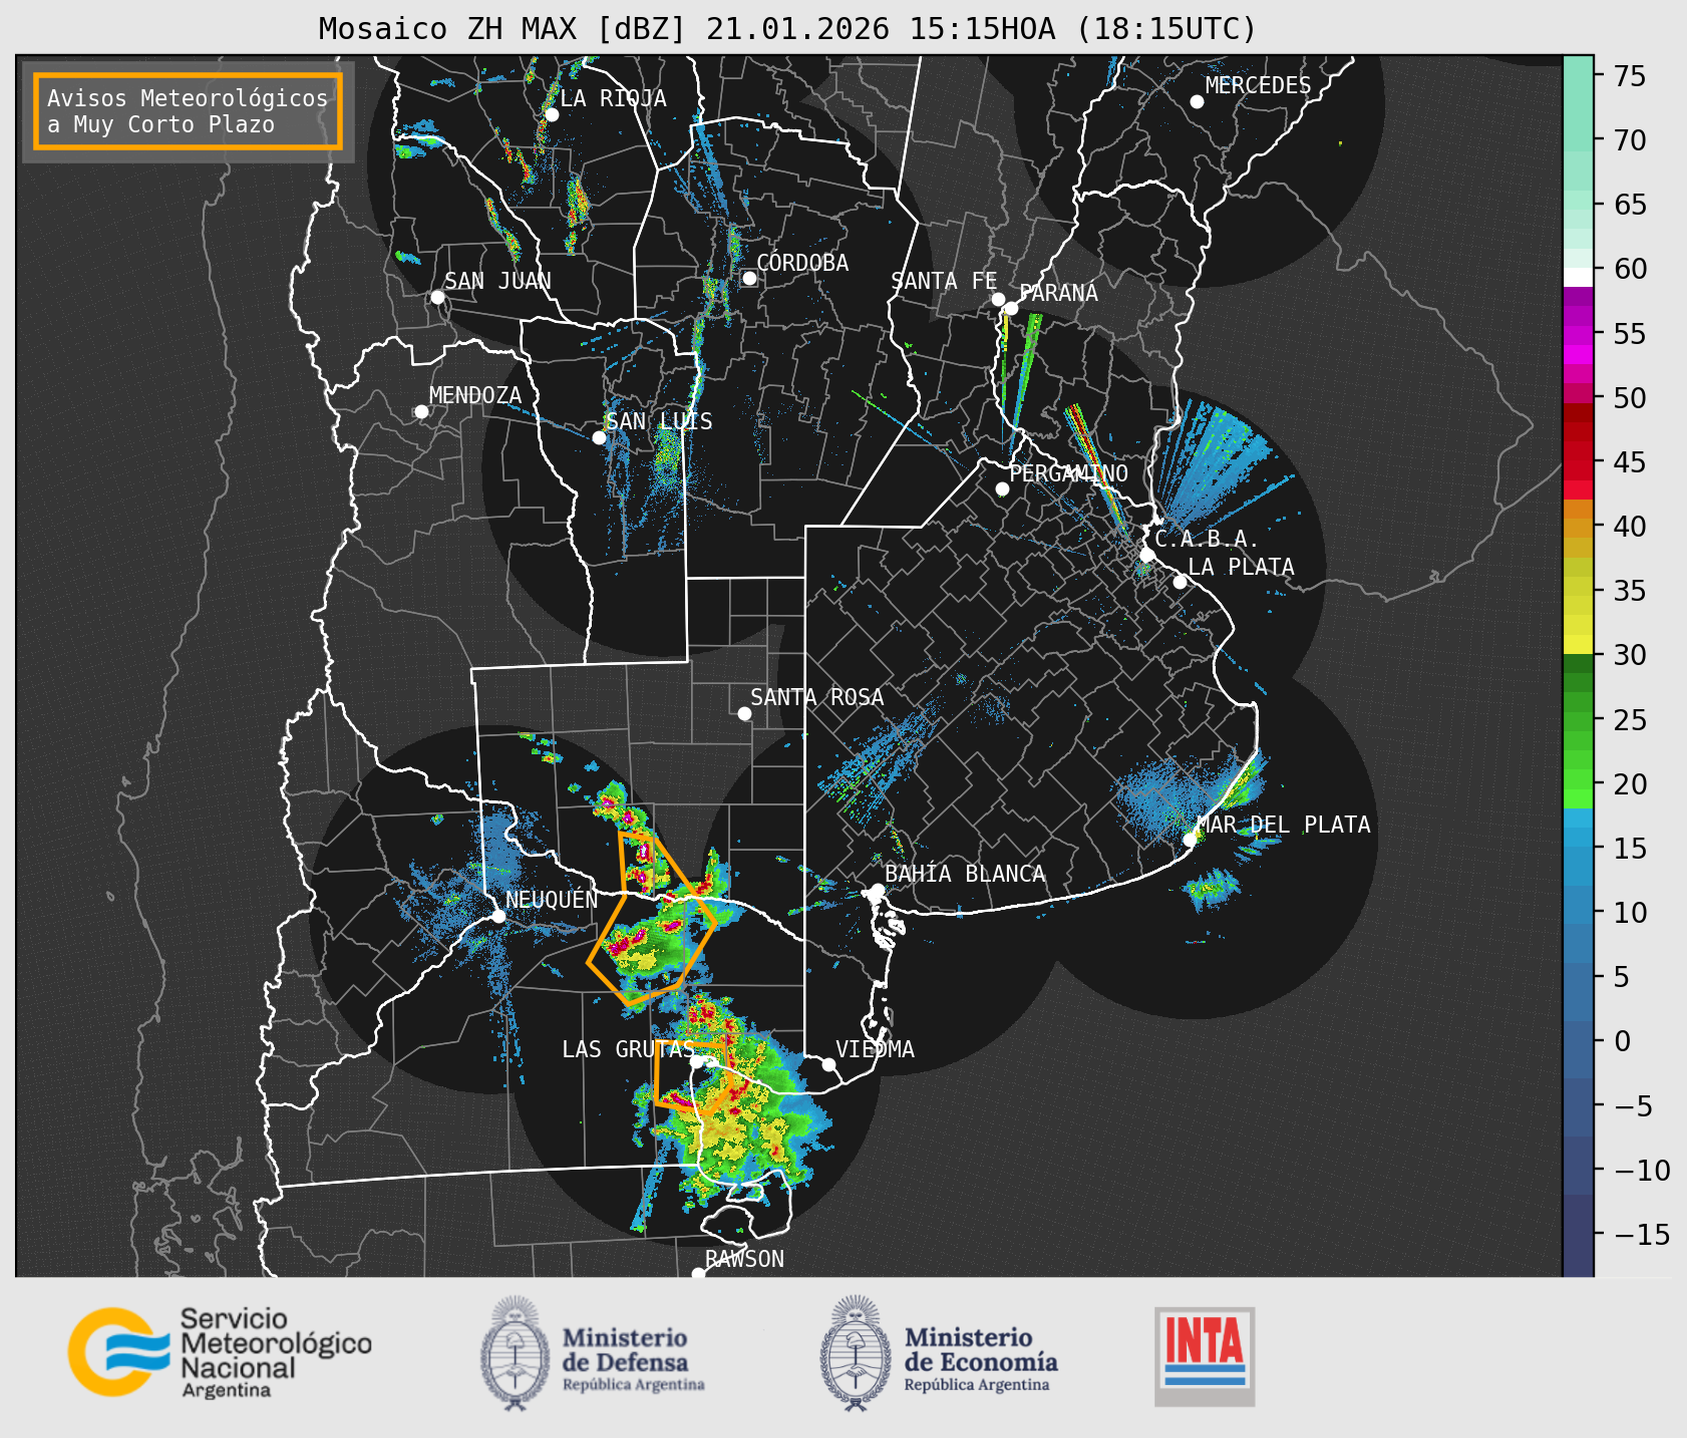1687x1438 pixels.
Task: Click the LAS GRUTAS label text
Action: click(628, 1050)
